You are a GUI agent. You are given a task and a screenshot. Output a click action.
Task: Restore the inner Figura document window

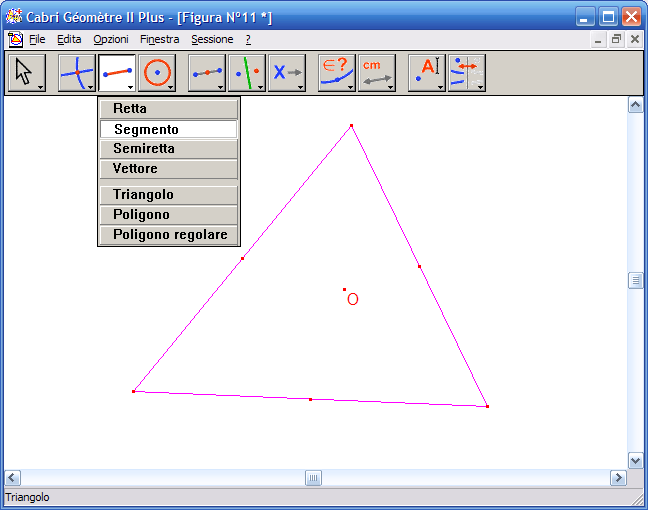616,40
